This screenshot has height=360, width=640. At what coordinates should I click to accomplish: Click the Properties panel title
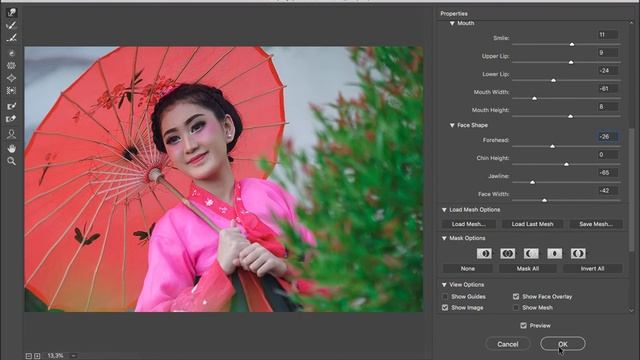pyautogui.click(x=454, y=13)
